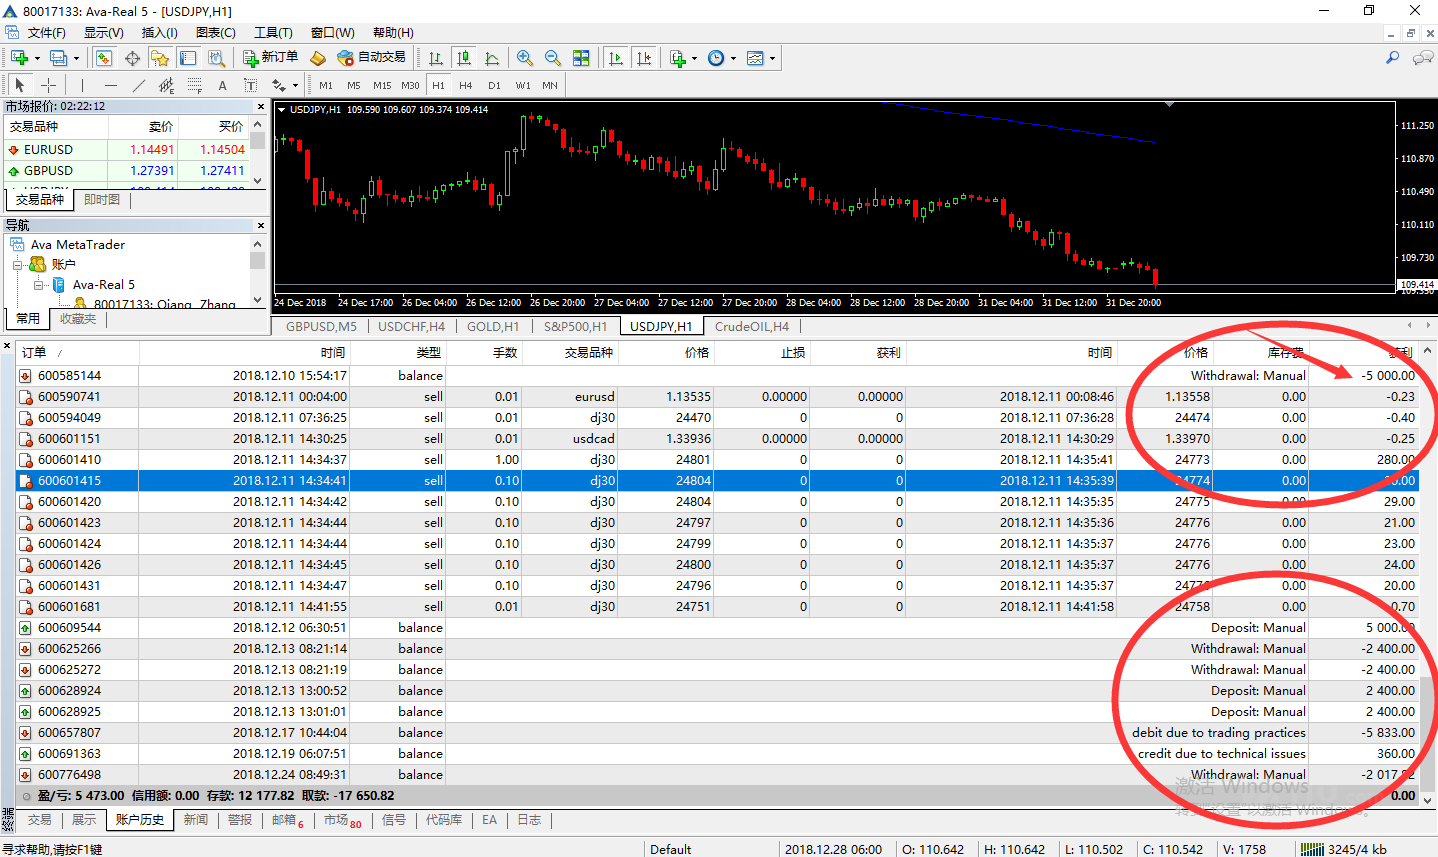Set timeframe to D1
The height and width of the screenshot is (857, 1438).
494,85
